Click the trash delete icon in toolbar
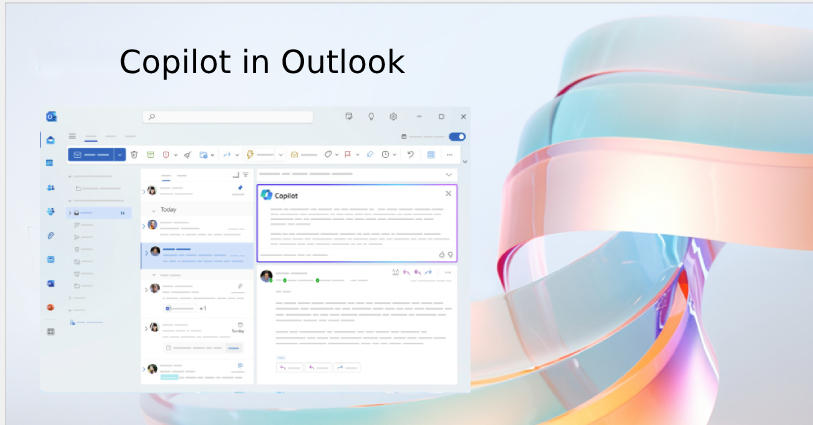The height and width of the screenshot is (425, 813). [x=134, y=155]
